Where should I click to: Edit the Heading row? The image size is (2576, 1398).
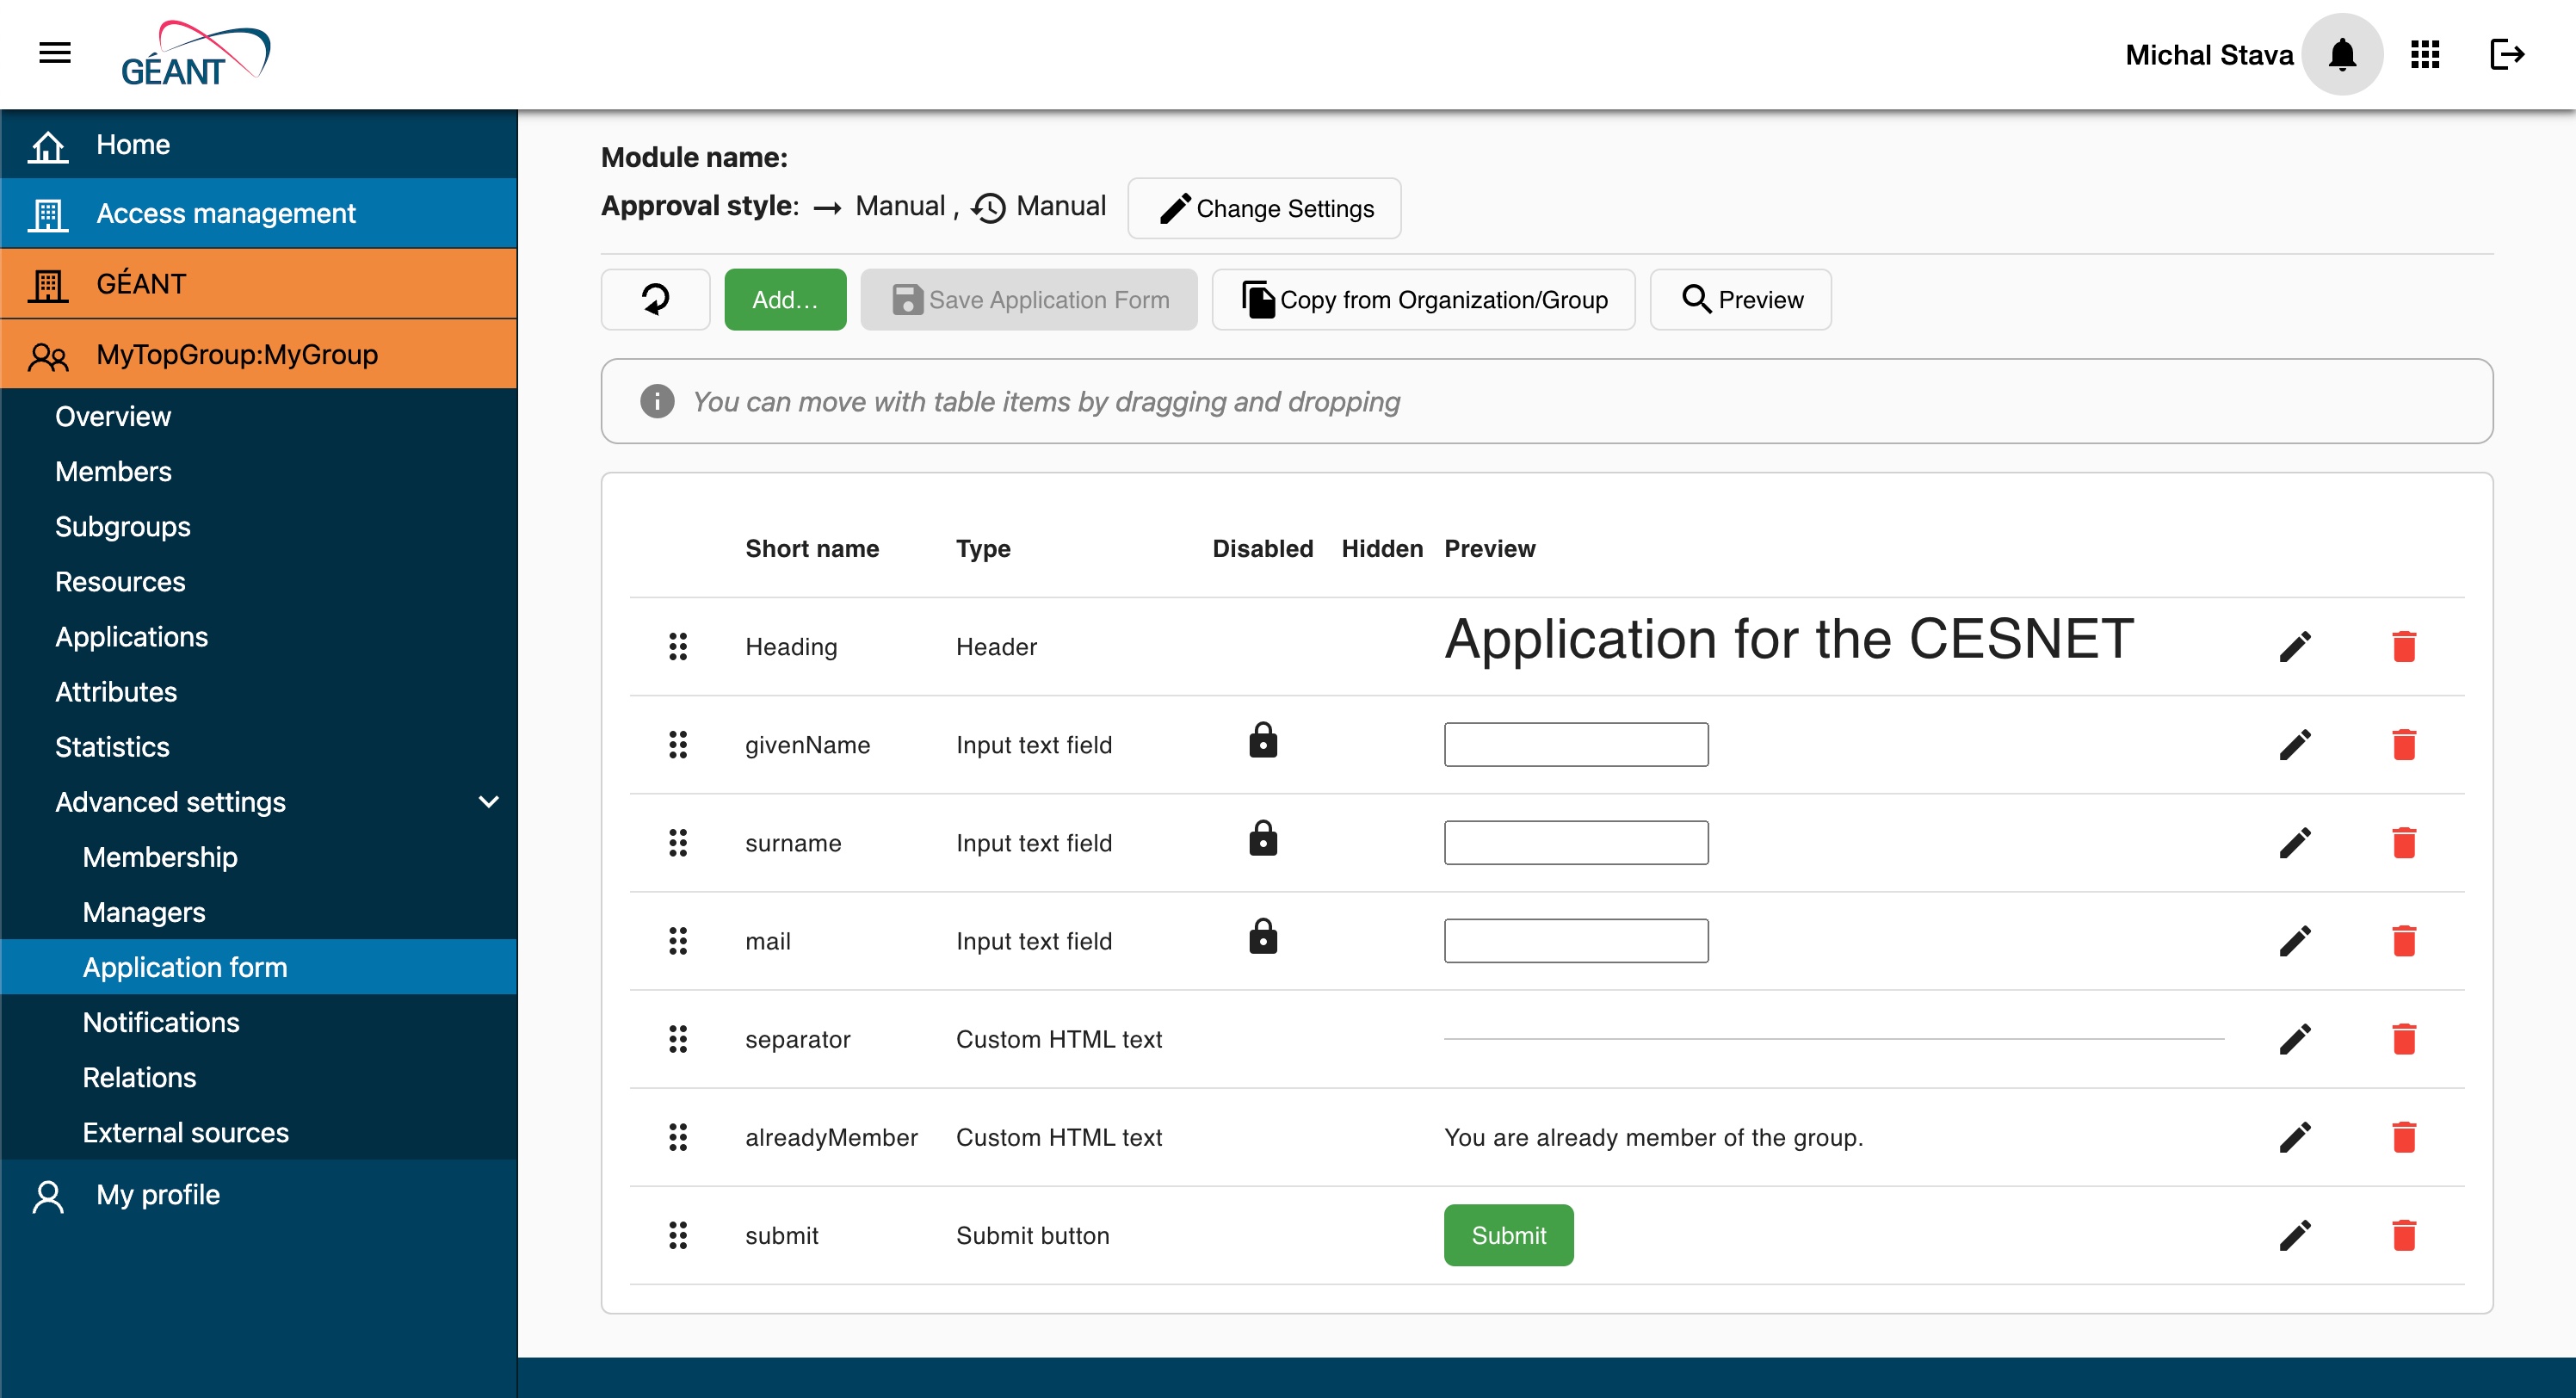(x=2295, y=646)
